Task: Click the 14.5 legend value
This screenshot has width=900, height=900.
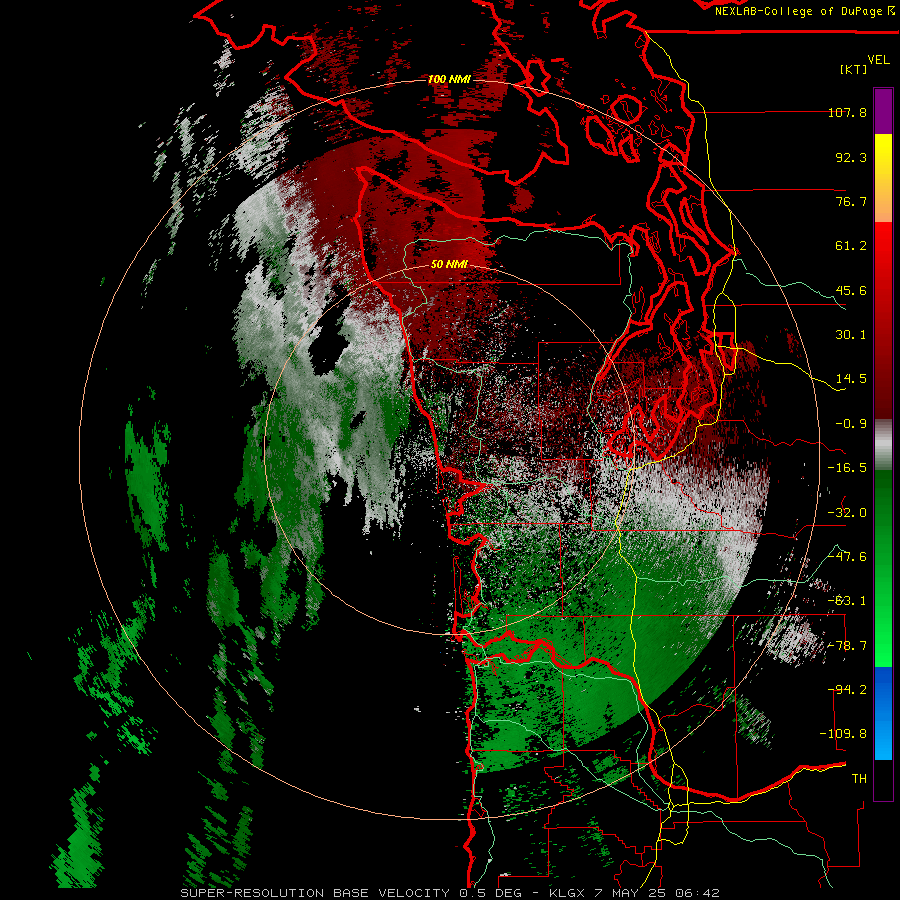Action: pos(851,379)
